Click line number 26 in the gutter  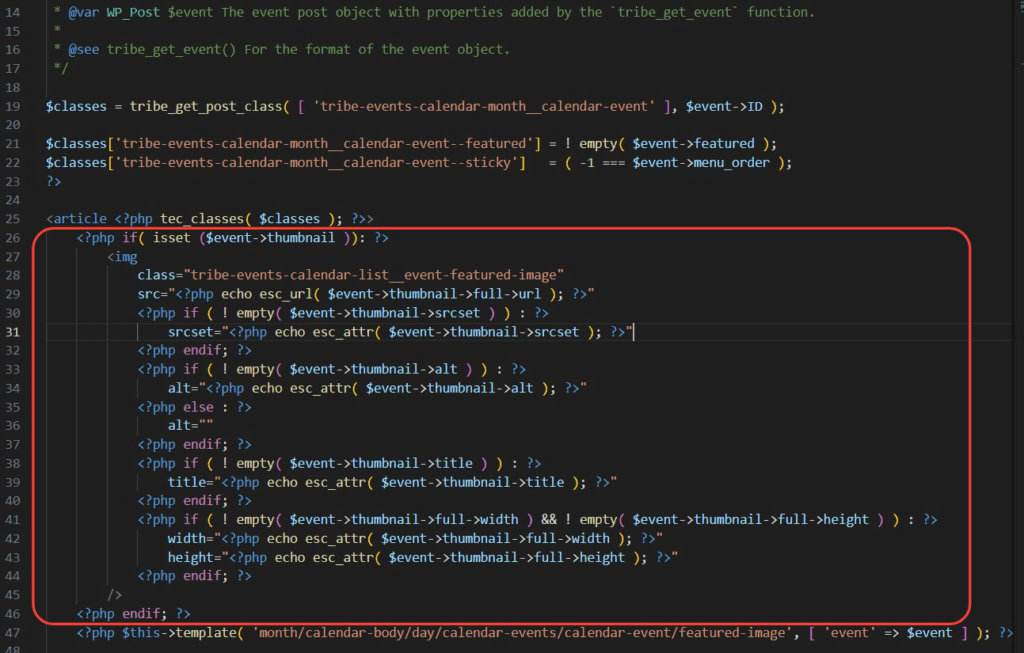point(13,238)
